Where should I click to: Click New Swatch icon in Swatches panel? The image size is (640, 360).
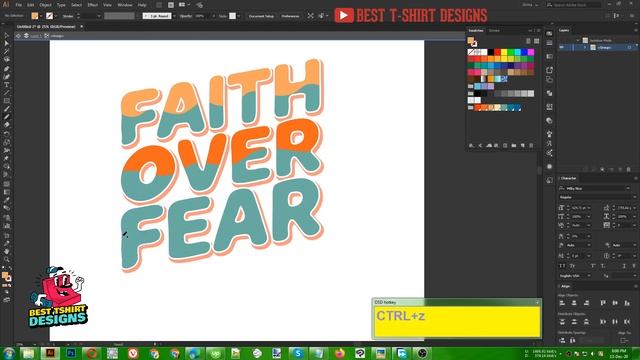tap(522, 146)
